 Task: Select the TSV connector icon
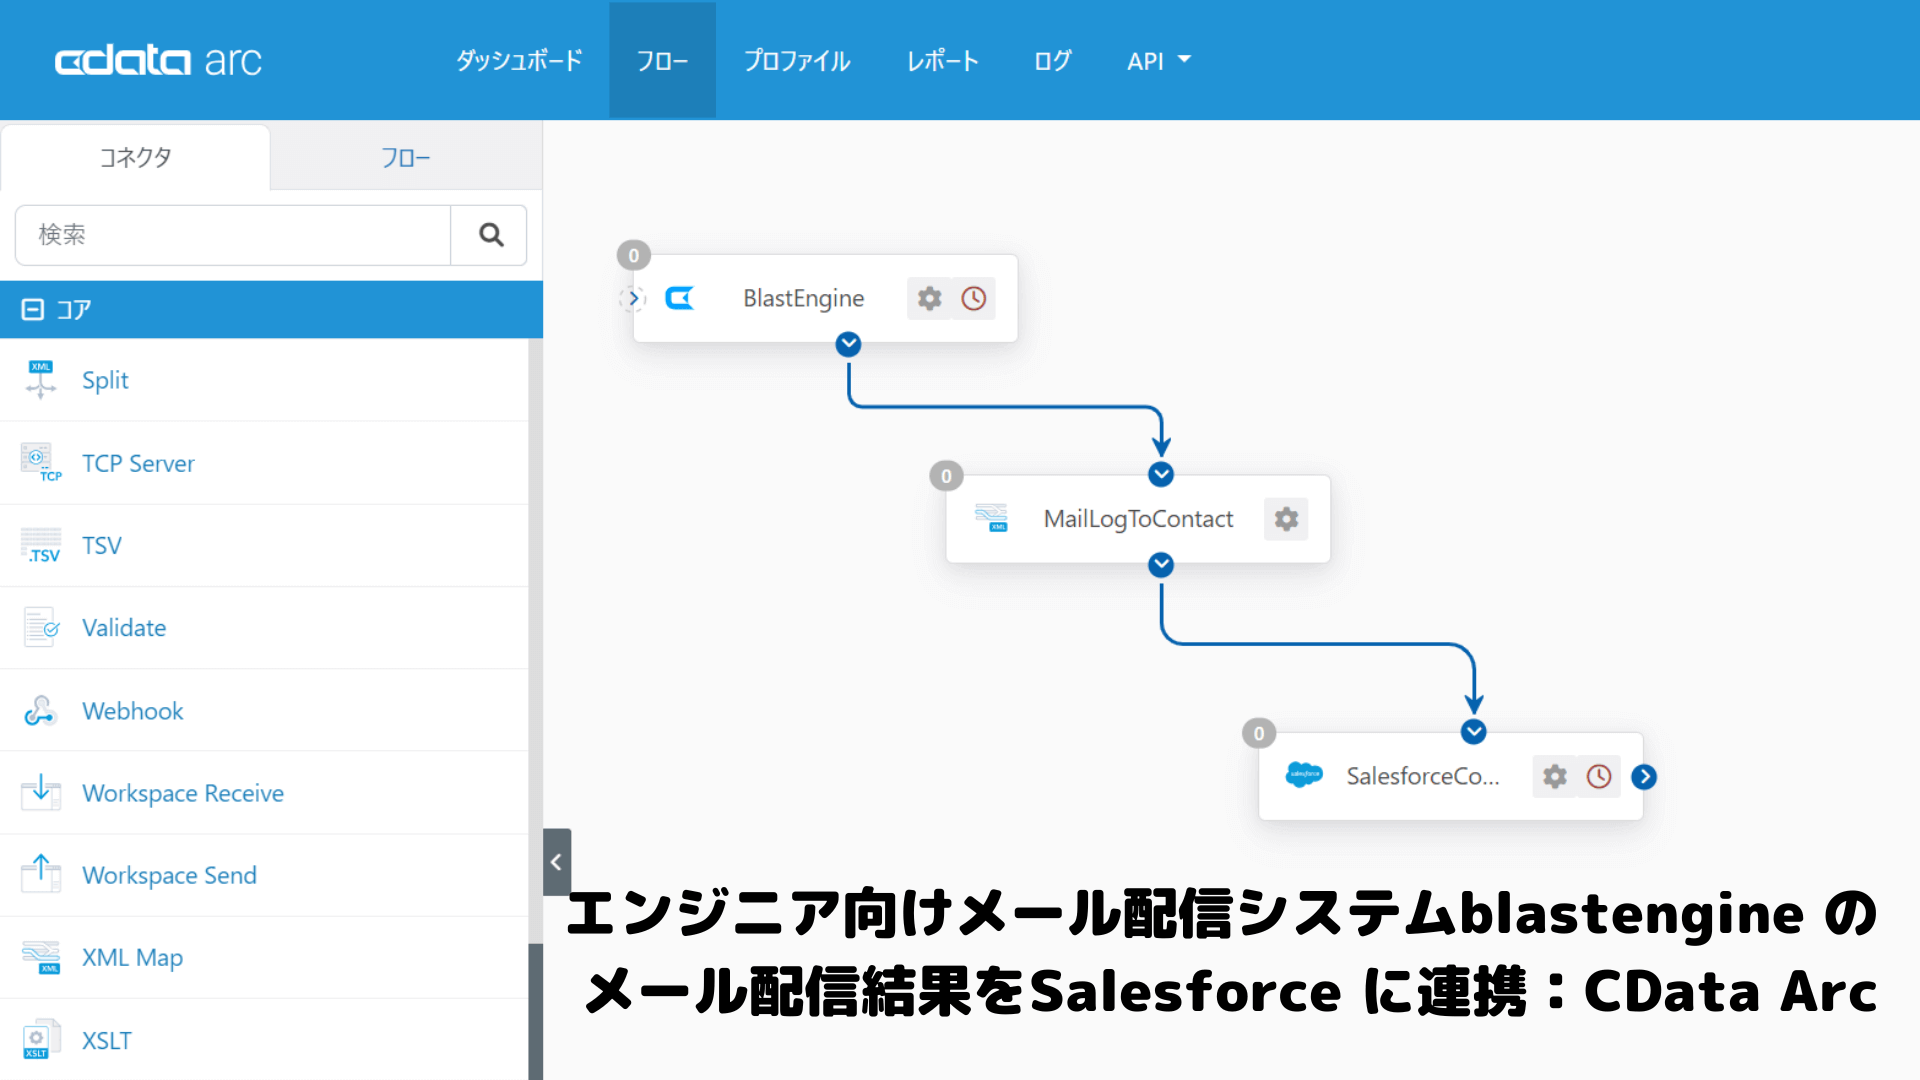click(x=41, y=546)
